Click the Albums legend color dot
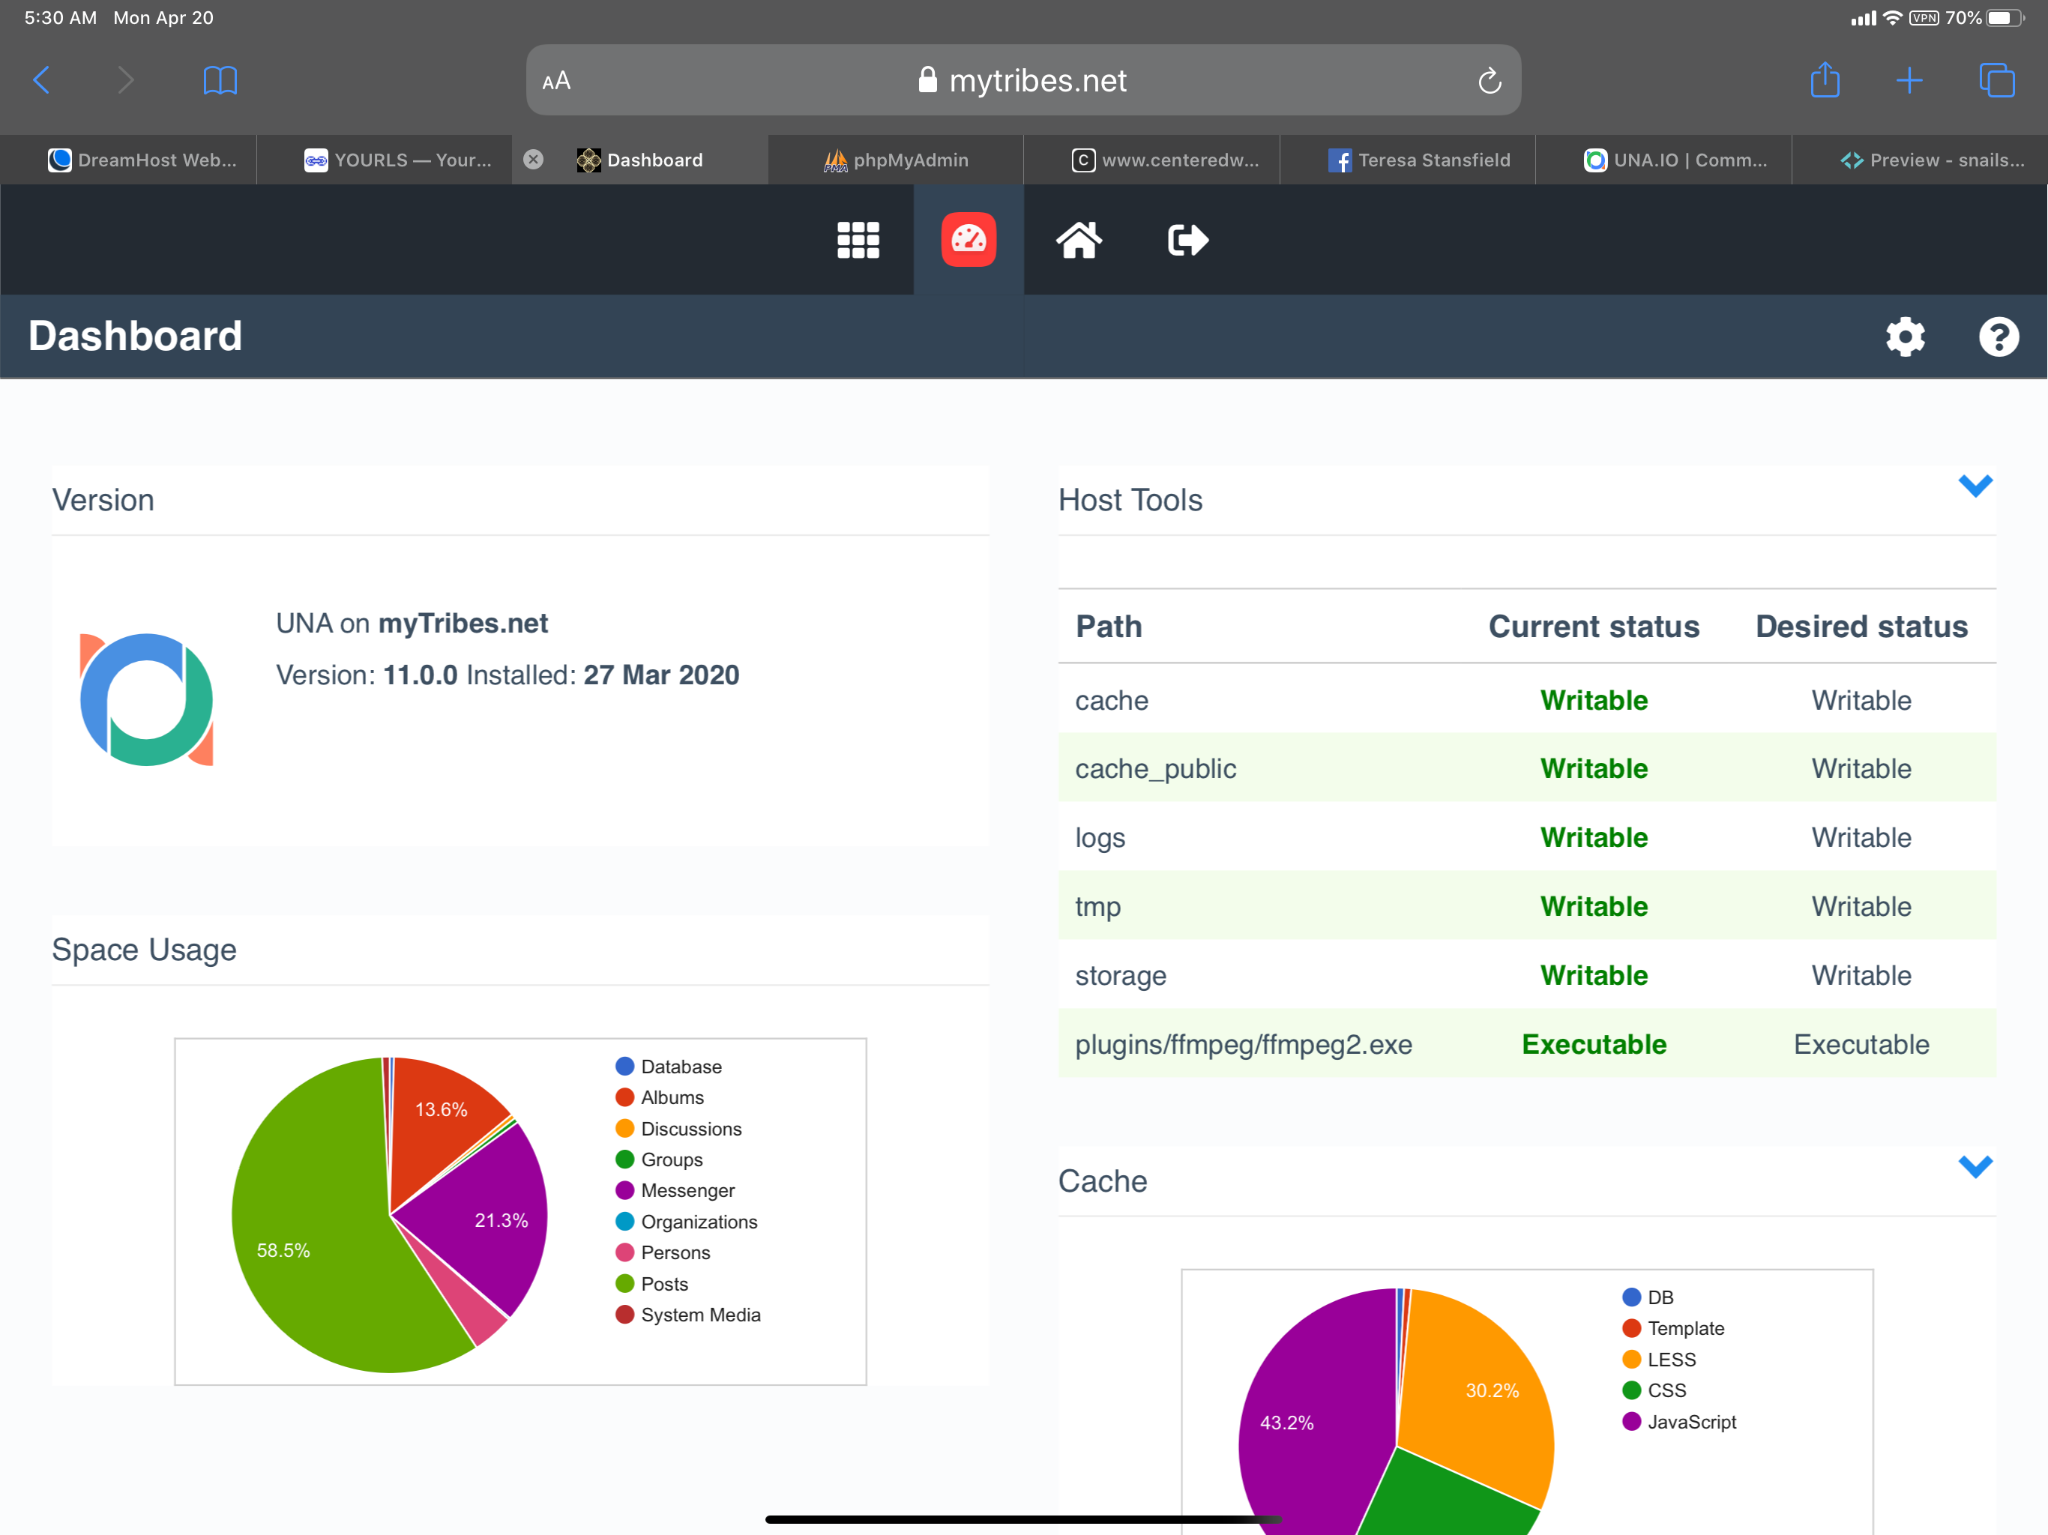This screenshot has width=2048, height=1535. tap(625, 1098)
